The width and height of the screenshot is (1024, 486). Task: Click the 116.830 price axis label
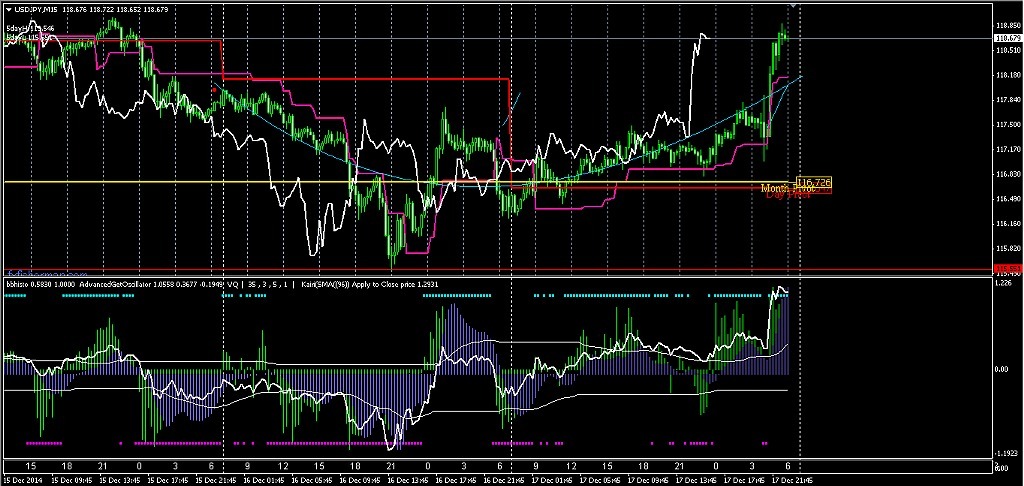click(1007, 174)
